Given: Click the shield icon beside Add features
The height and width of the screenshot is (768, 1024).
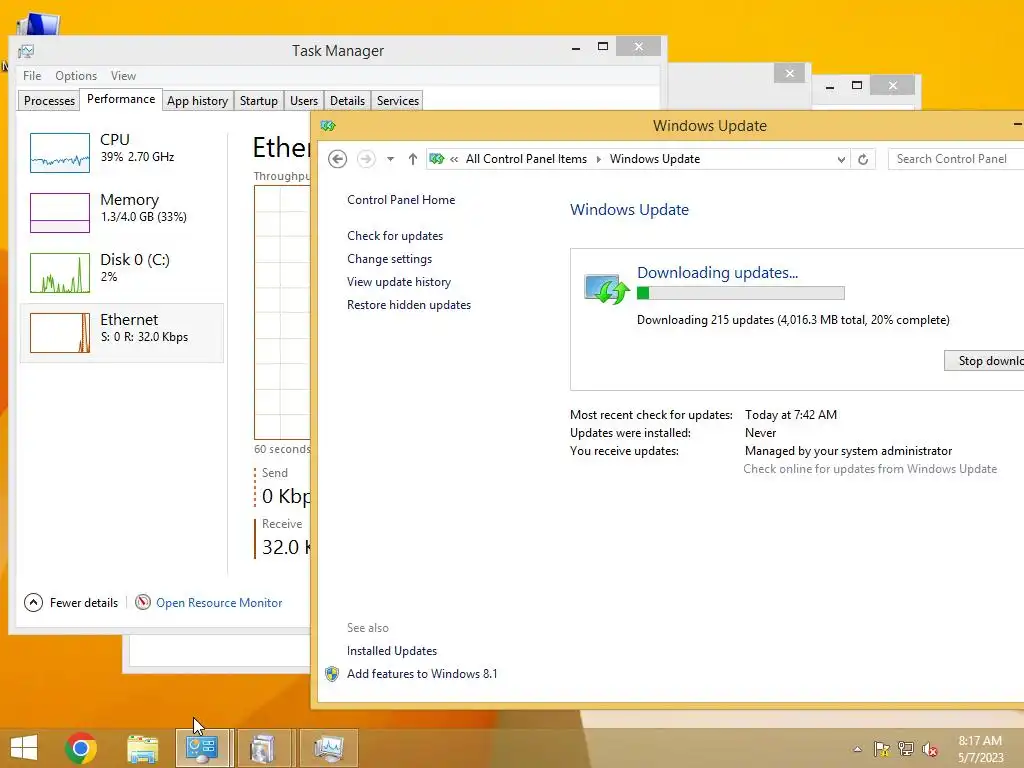Looking at the screenshot, I should [x=332, y=674].
